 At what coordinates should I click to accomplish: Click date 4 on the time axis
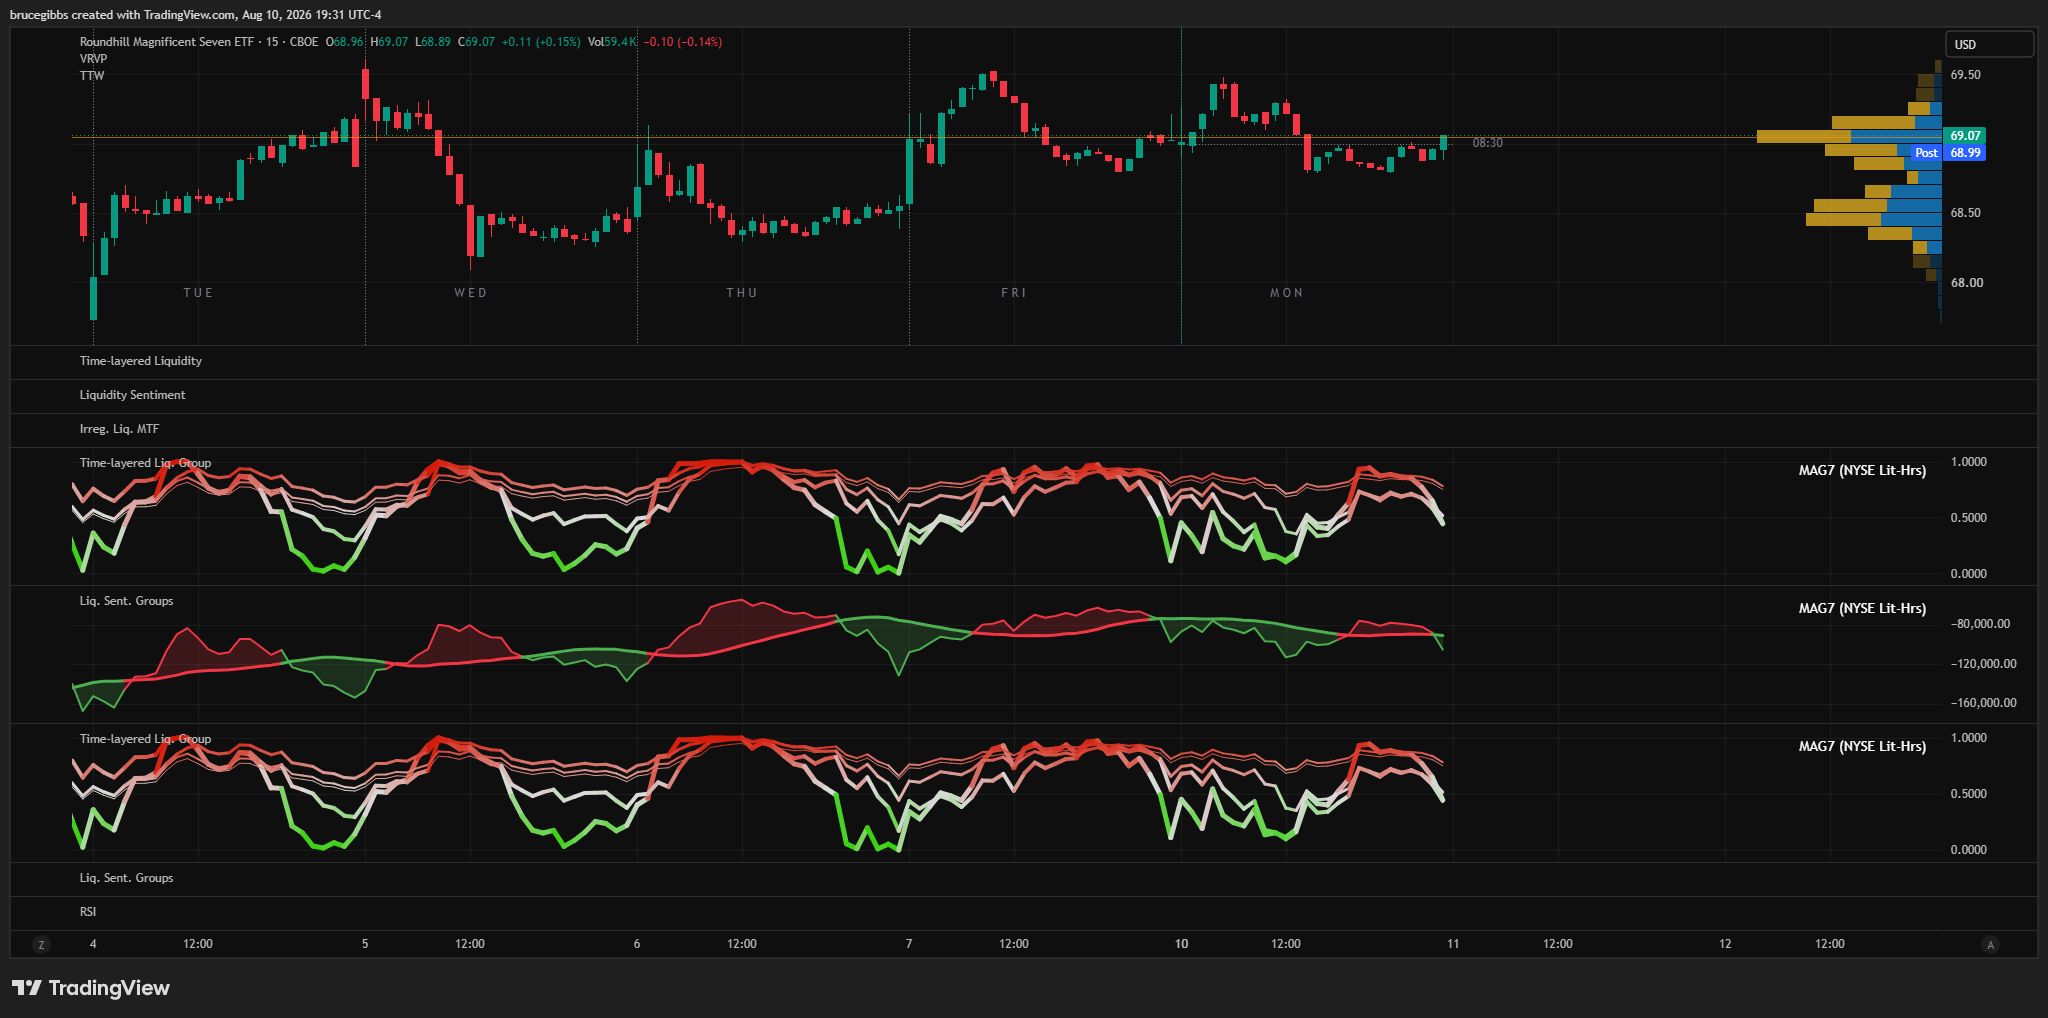point(93,944)
